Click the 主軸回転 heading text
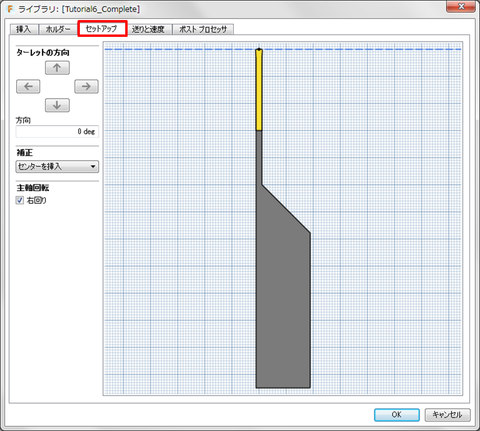 point(33,188)
